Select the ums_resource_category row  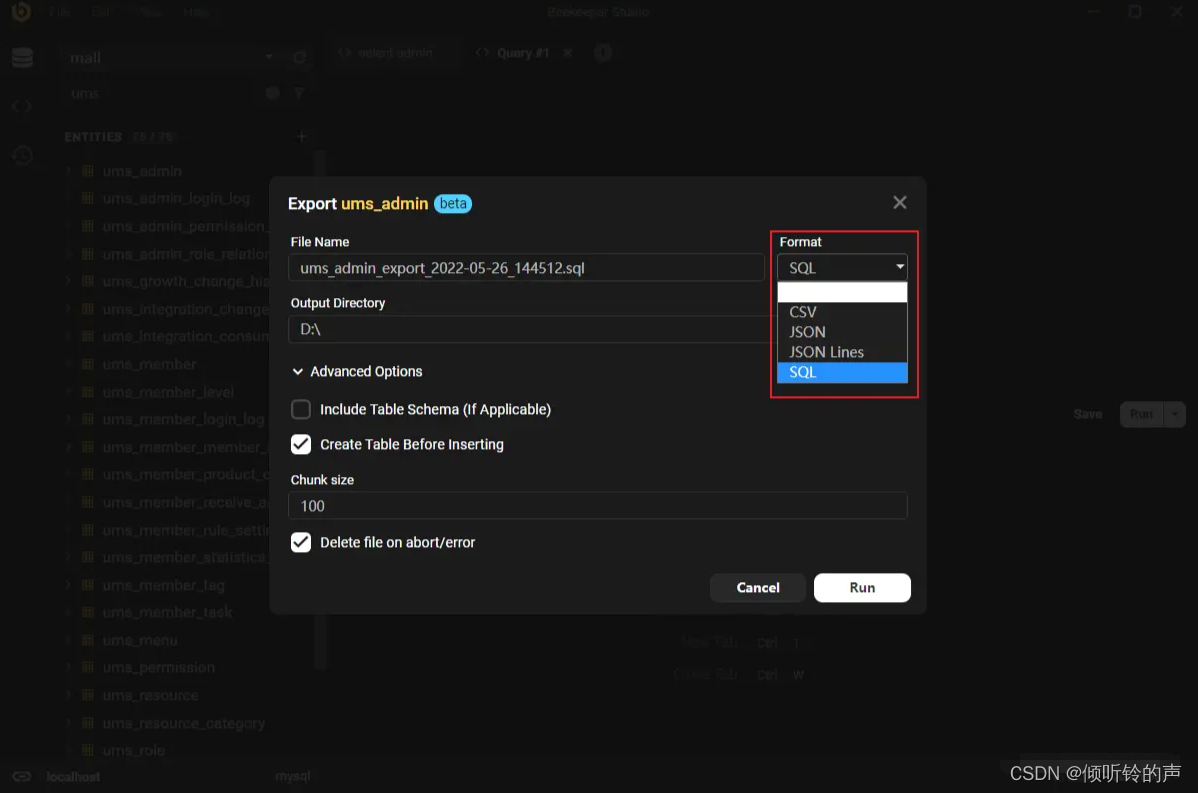point(183,723)
